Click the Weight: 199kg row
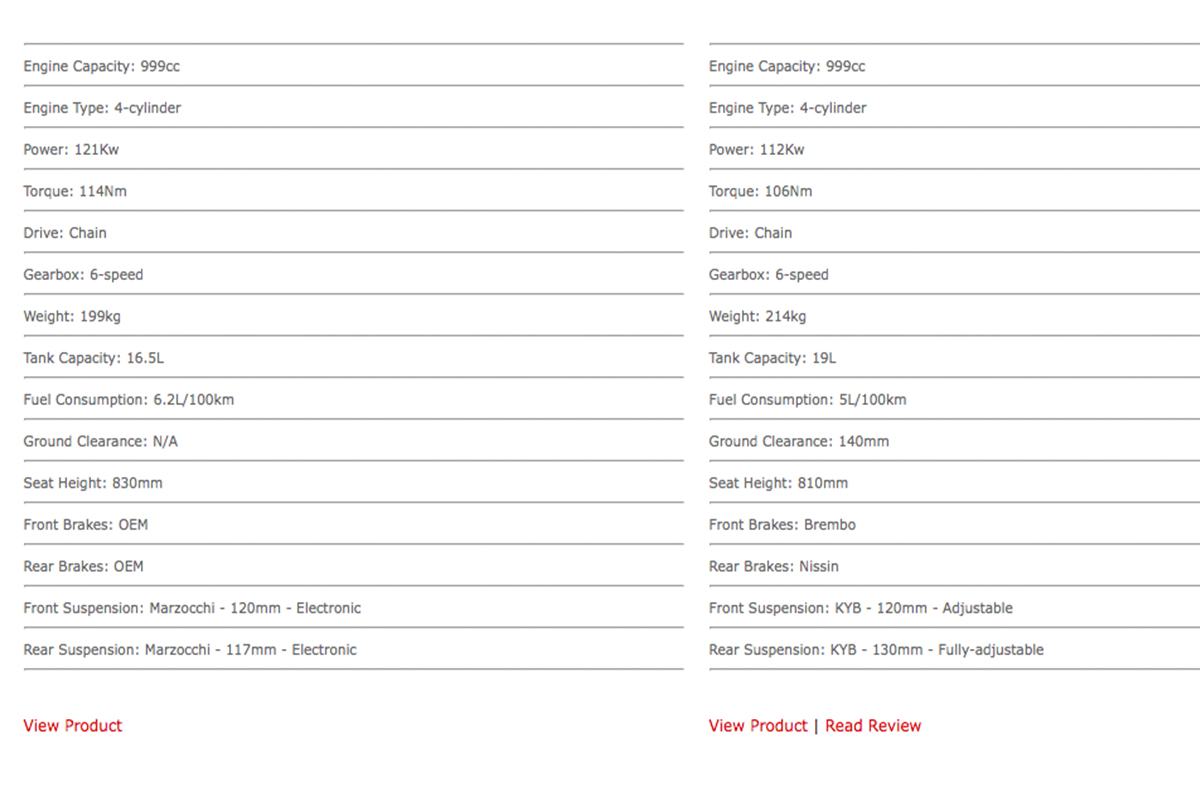 pyautogui.click(x=353, y=316)
